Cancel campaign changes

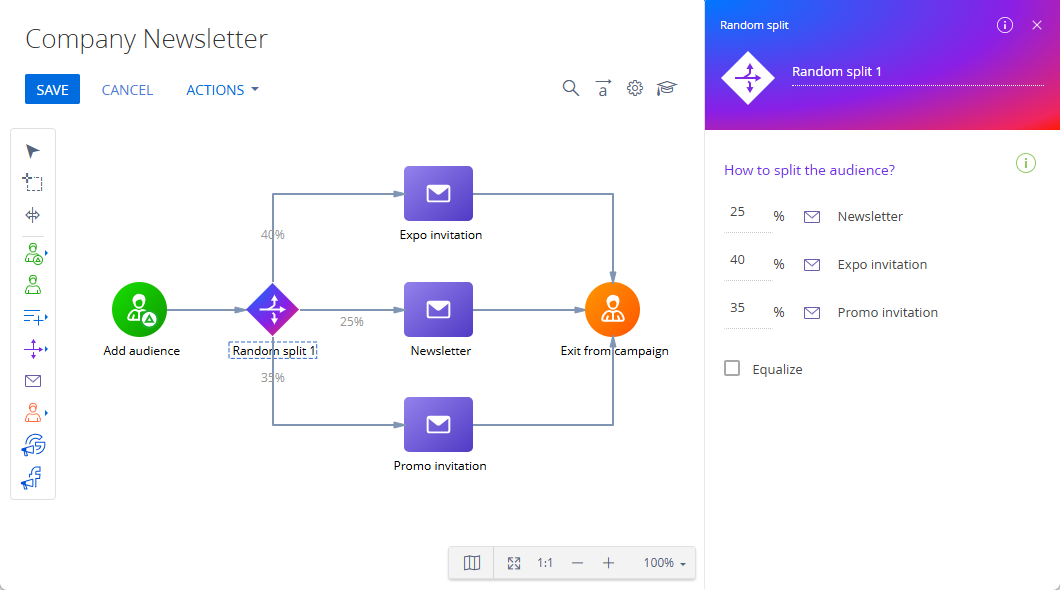coord(127,90)
